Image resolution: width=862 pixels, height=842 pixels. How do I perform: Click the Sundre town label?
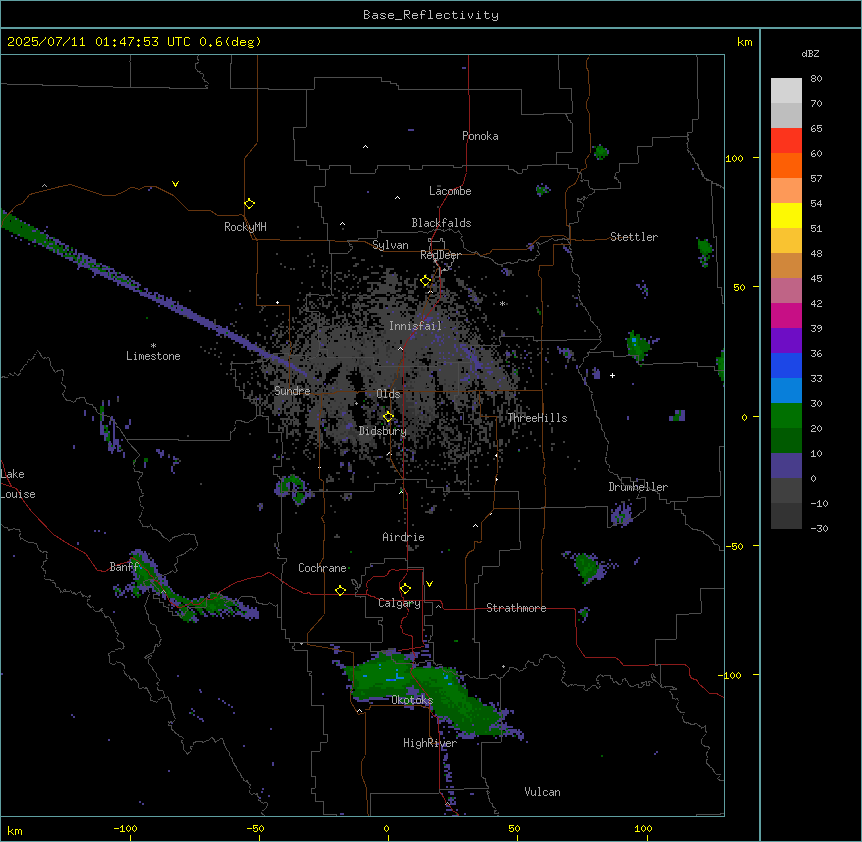292,391
